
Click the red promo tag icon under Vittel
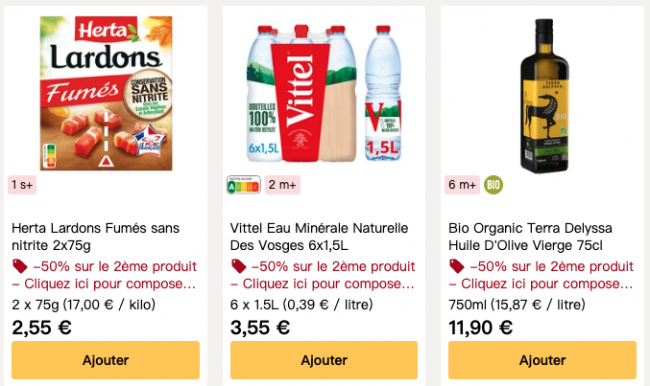click(x=238, y=266)
